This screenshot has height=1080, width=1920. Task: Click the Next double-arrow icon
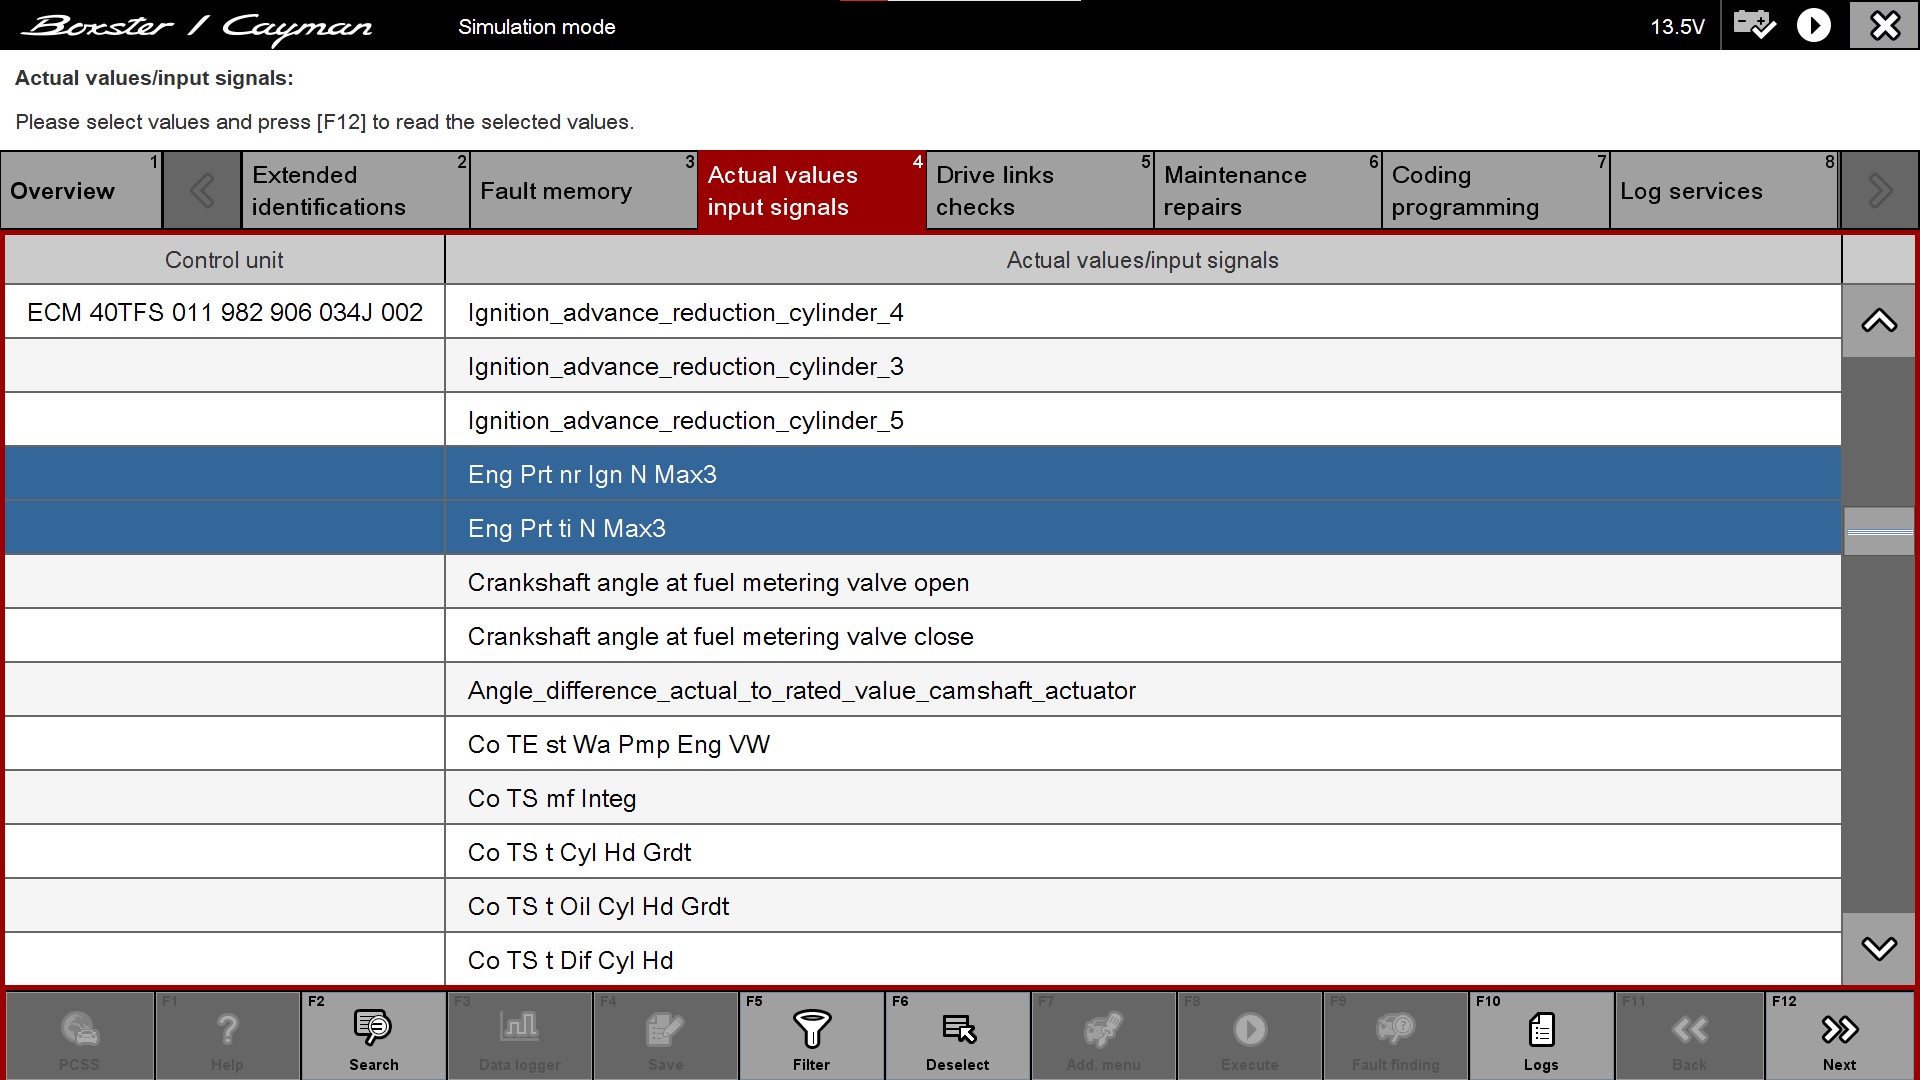[1839, 1028]
